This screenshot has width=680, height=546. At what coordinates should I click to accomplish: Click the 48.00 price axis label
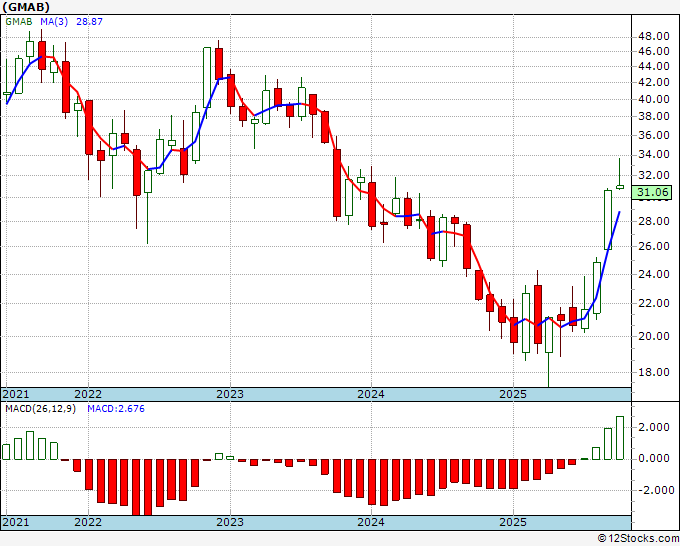tap(654, 36)
